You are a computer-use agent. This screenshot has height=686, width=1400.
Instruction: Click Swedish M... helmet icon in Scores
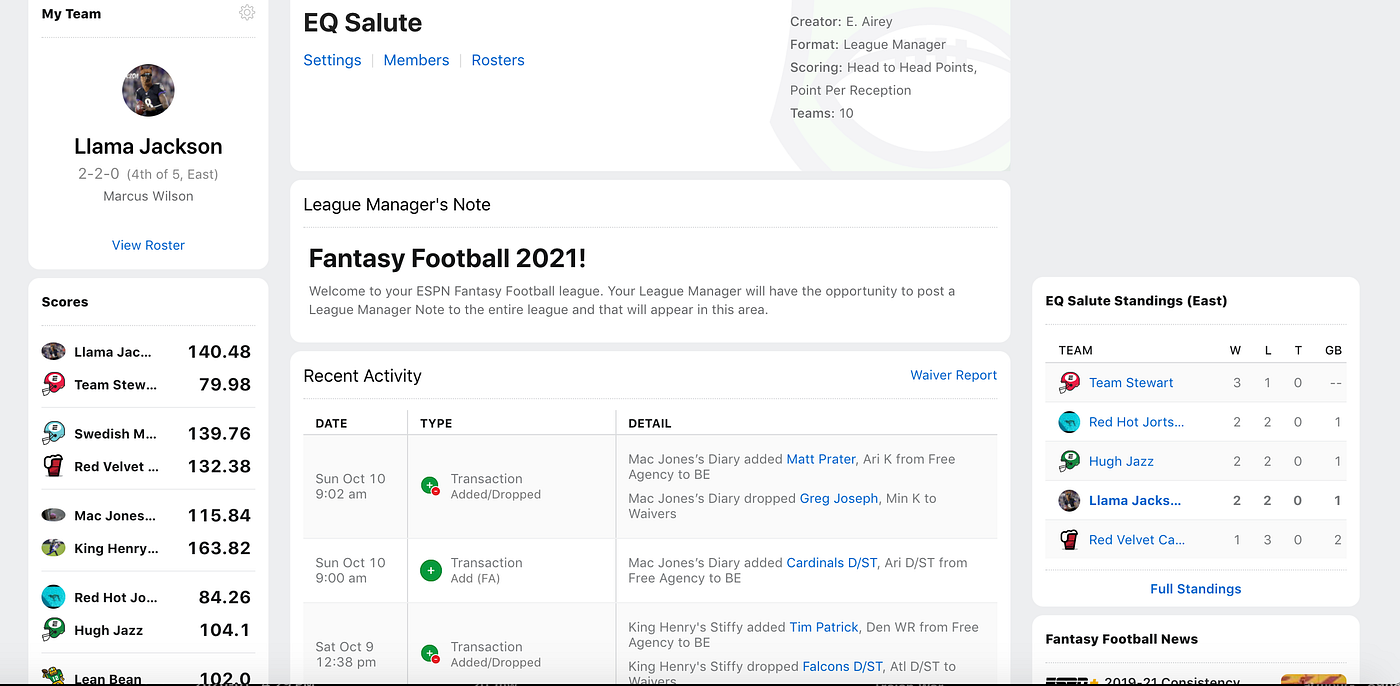54,433
